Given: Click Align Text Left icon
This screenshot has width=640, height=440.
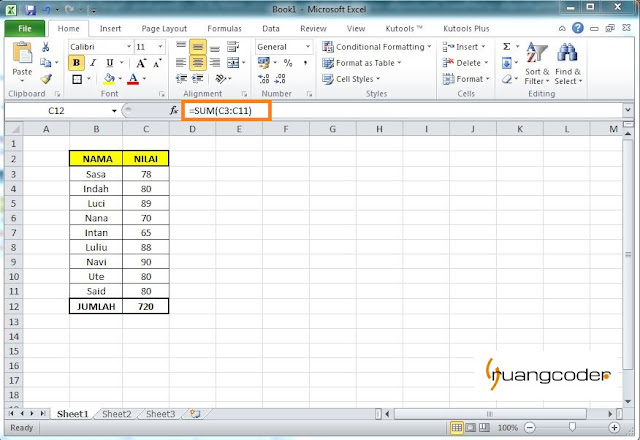Looking at the screenshot, I should pos(181,63).
